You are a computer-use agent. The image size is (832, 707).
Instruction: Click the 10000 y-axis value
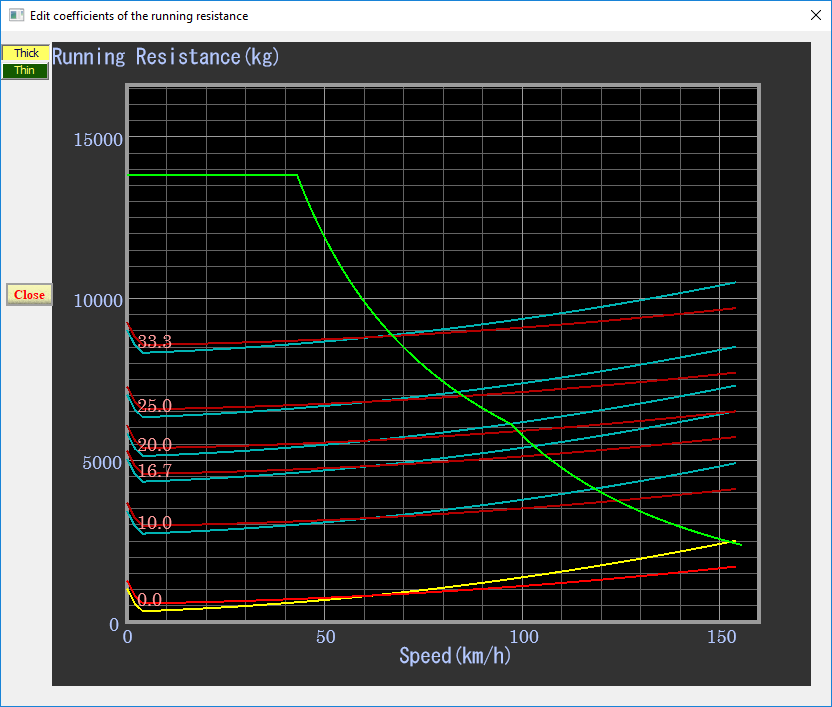[x=98, y=301]
